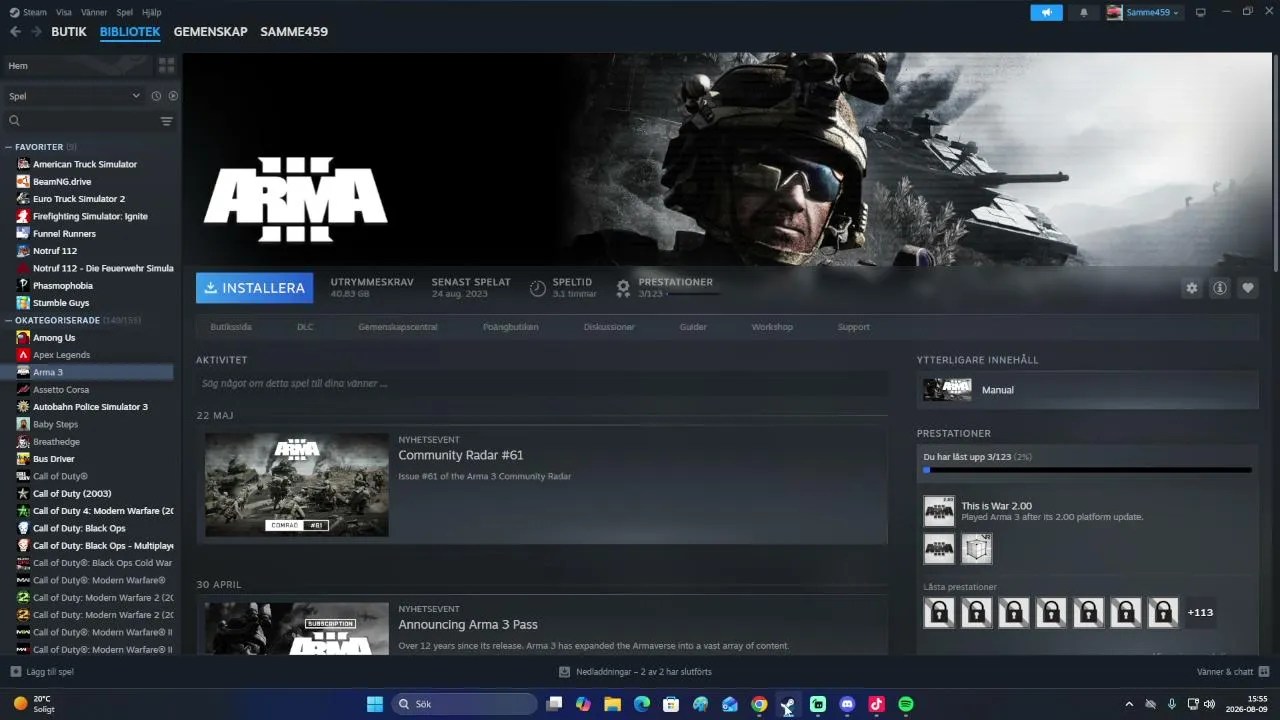Image resolution: width=1280 pixels, height=720 pixels.
Task: Open Friends & Chat in the status bar
Action: 1233,672
